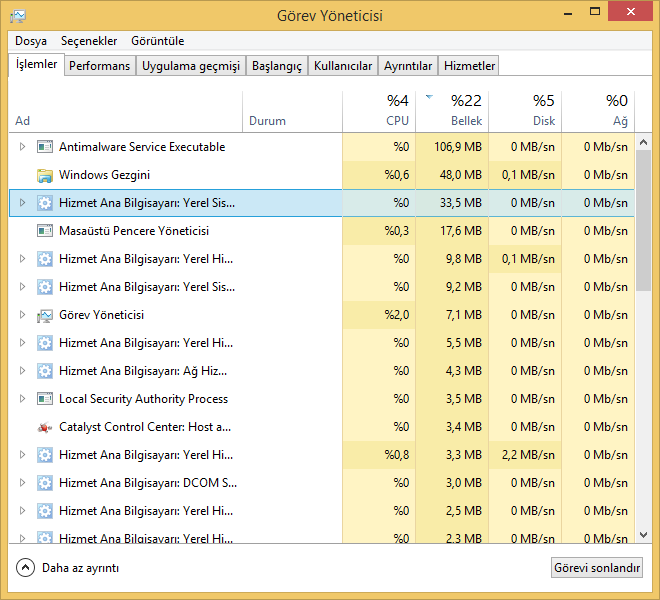Select the Windows Gezgini folder icon
The height and width of the screenshot is (600, 660).
point(45,175)
